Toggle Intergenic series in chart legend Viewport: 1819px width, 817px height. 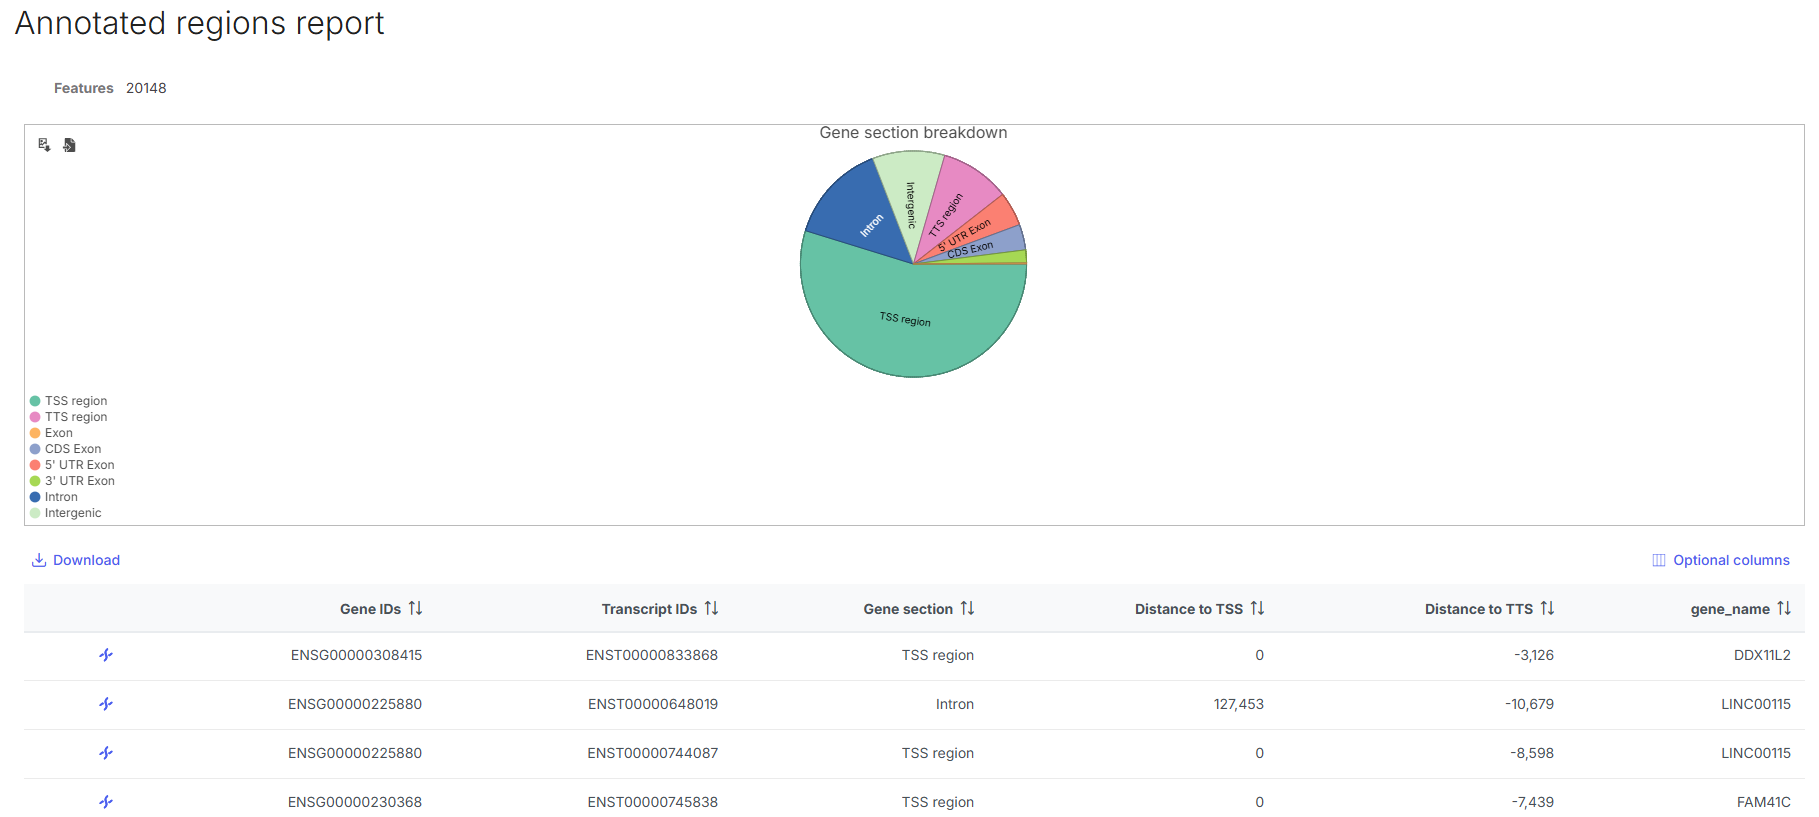coord(72,513)
